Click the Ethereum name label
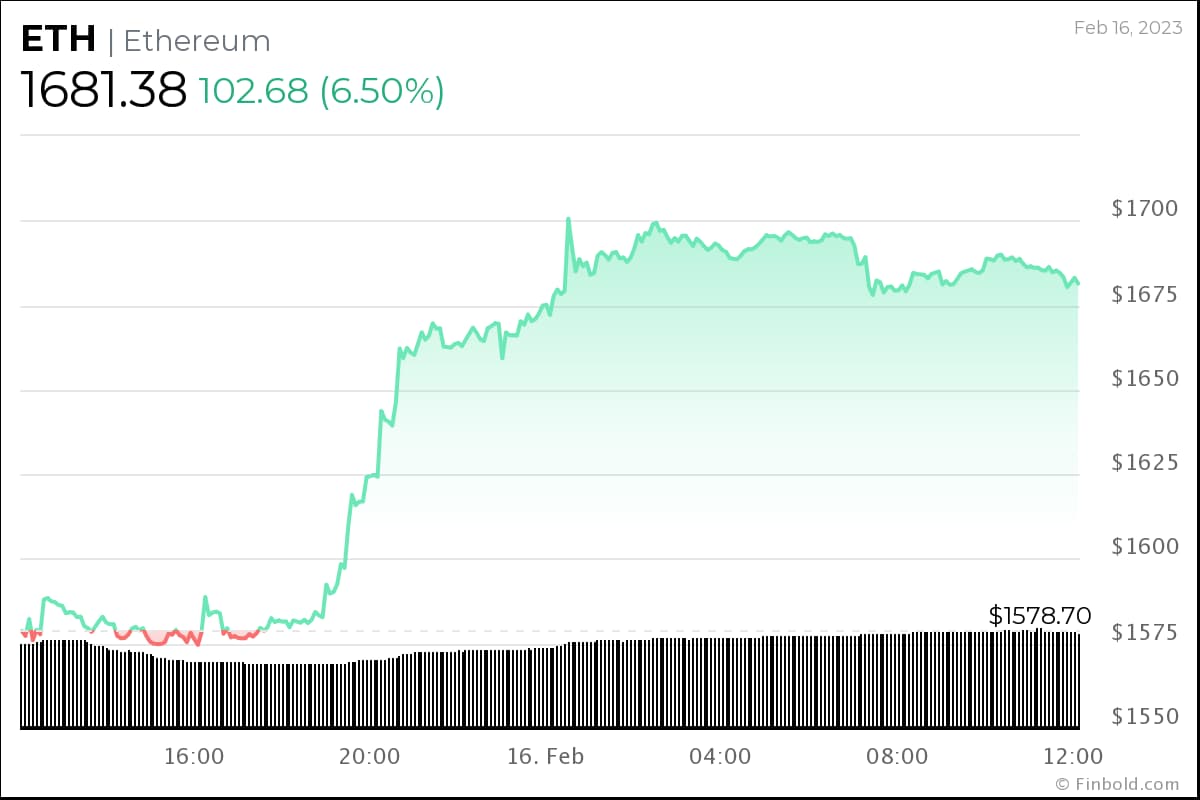 [197, 41]
